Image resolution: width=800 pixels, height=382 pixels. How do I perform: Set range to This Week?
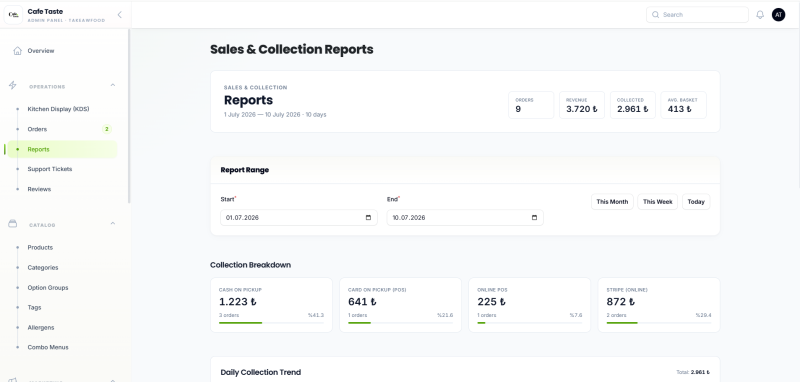(x=658, y=201)
